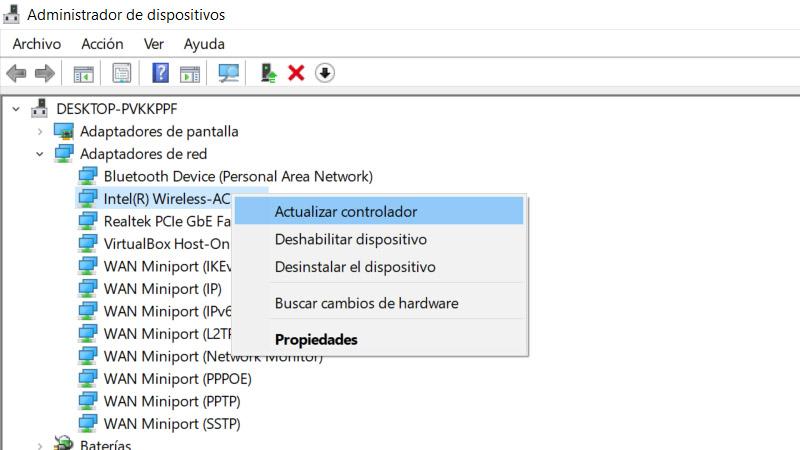Select Bluetooth Device (Personal Area Network)
Image resolution: width=800 pixels, height=450 pixels.
[x=238, y=176]
